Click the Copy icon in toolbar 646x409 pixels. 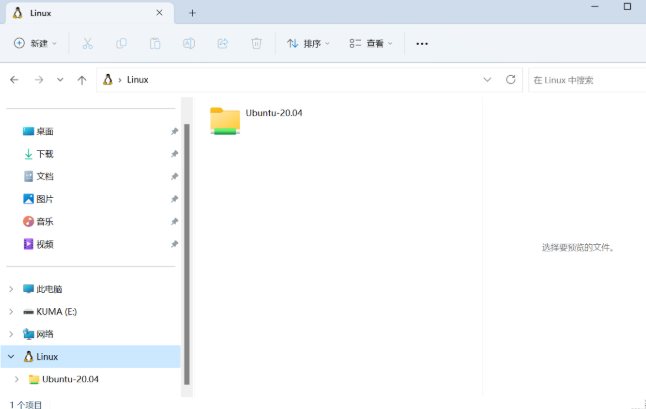[121, 43]
